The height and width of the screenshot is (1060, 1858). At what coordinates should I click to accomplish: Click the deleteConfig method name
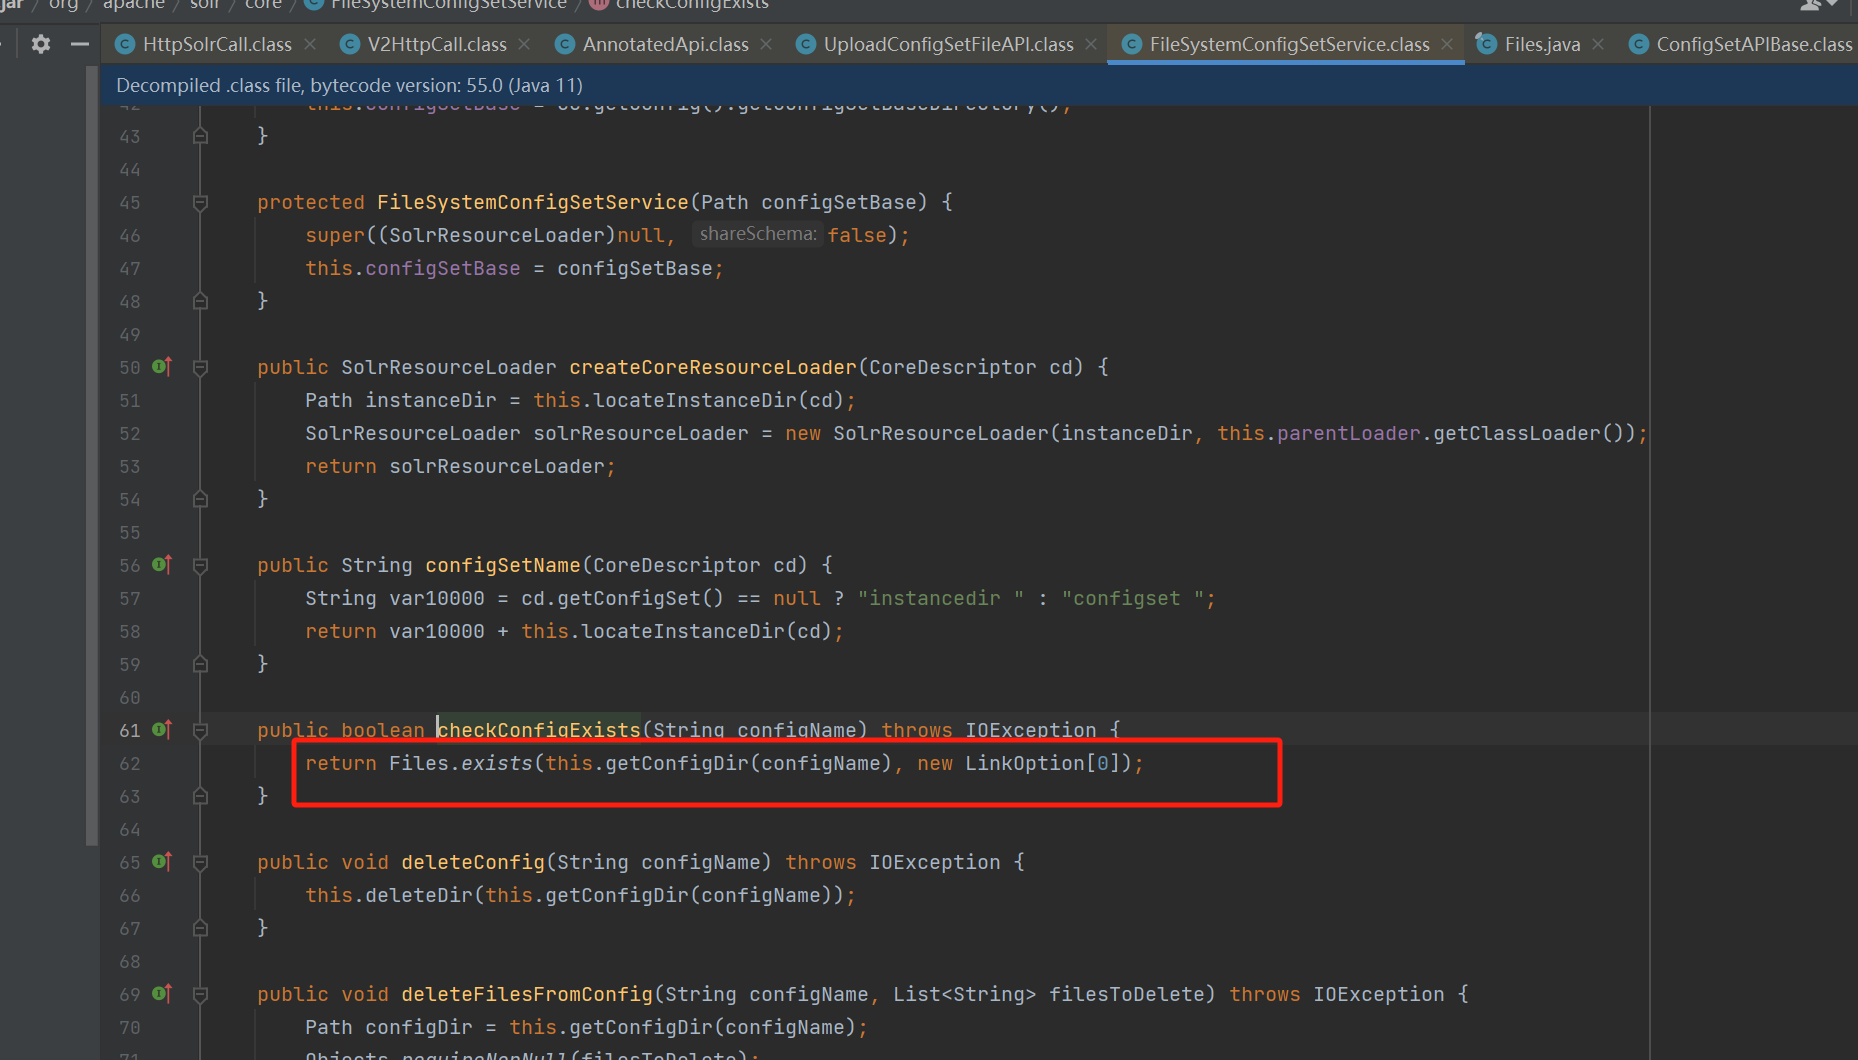pyautogui.click(x=473, y=862)
